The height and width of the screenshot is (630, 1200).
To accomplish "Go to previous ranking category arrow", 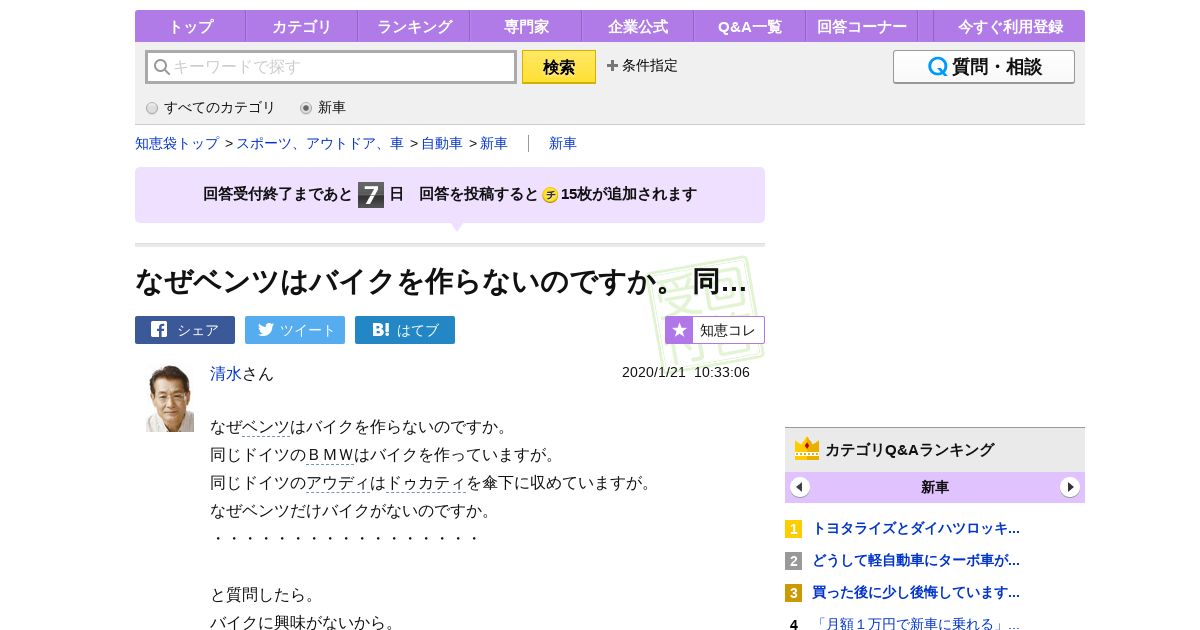I will pyautogui.click(x=800, y=487).
